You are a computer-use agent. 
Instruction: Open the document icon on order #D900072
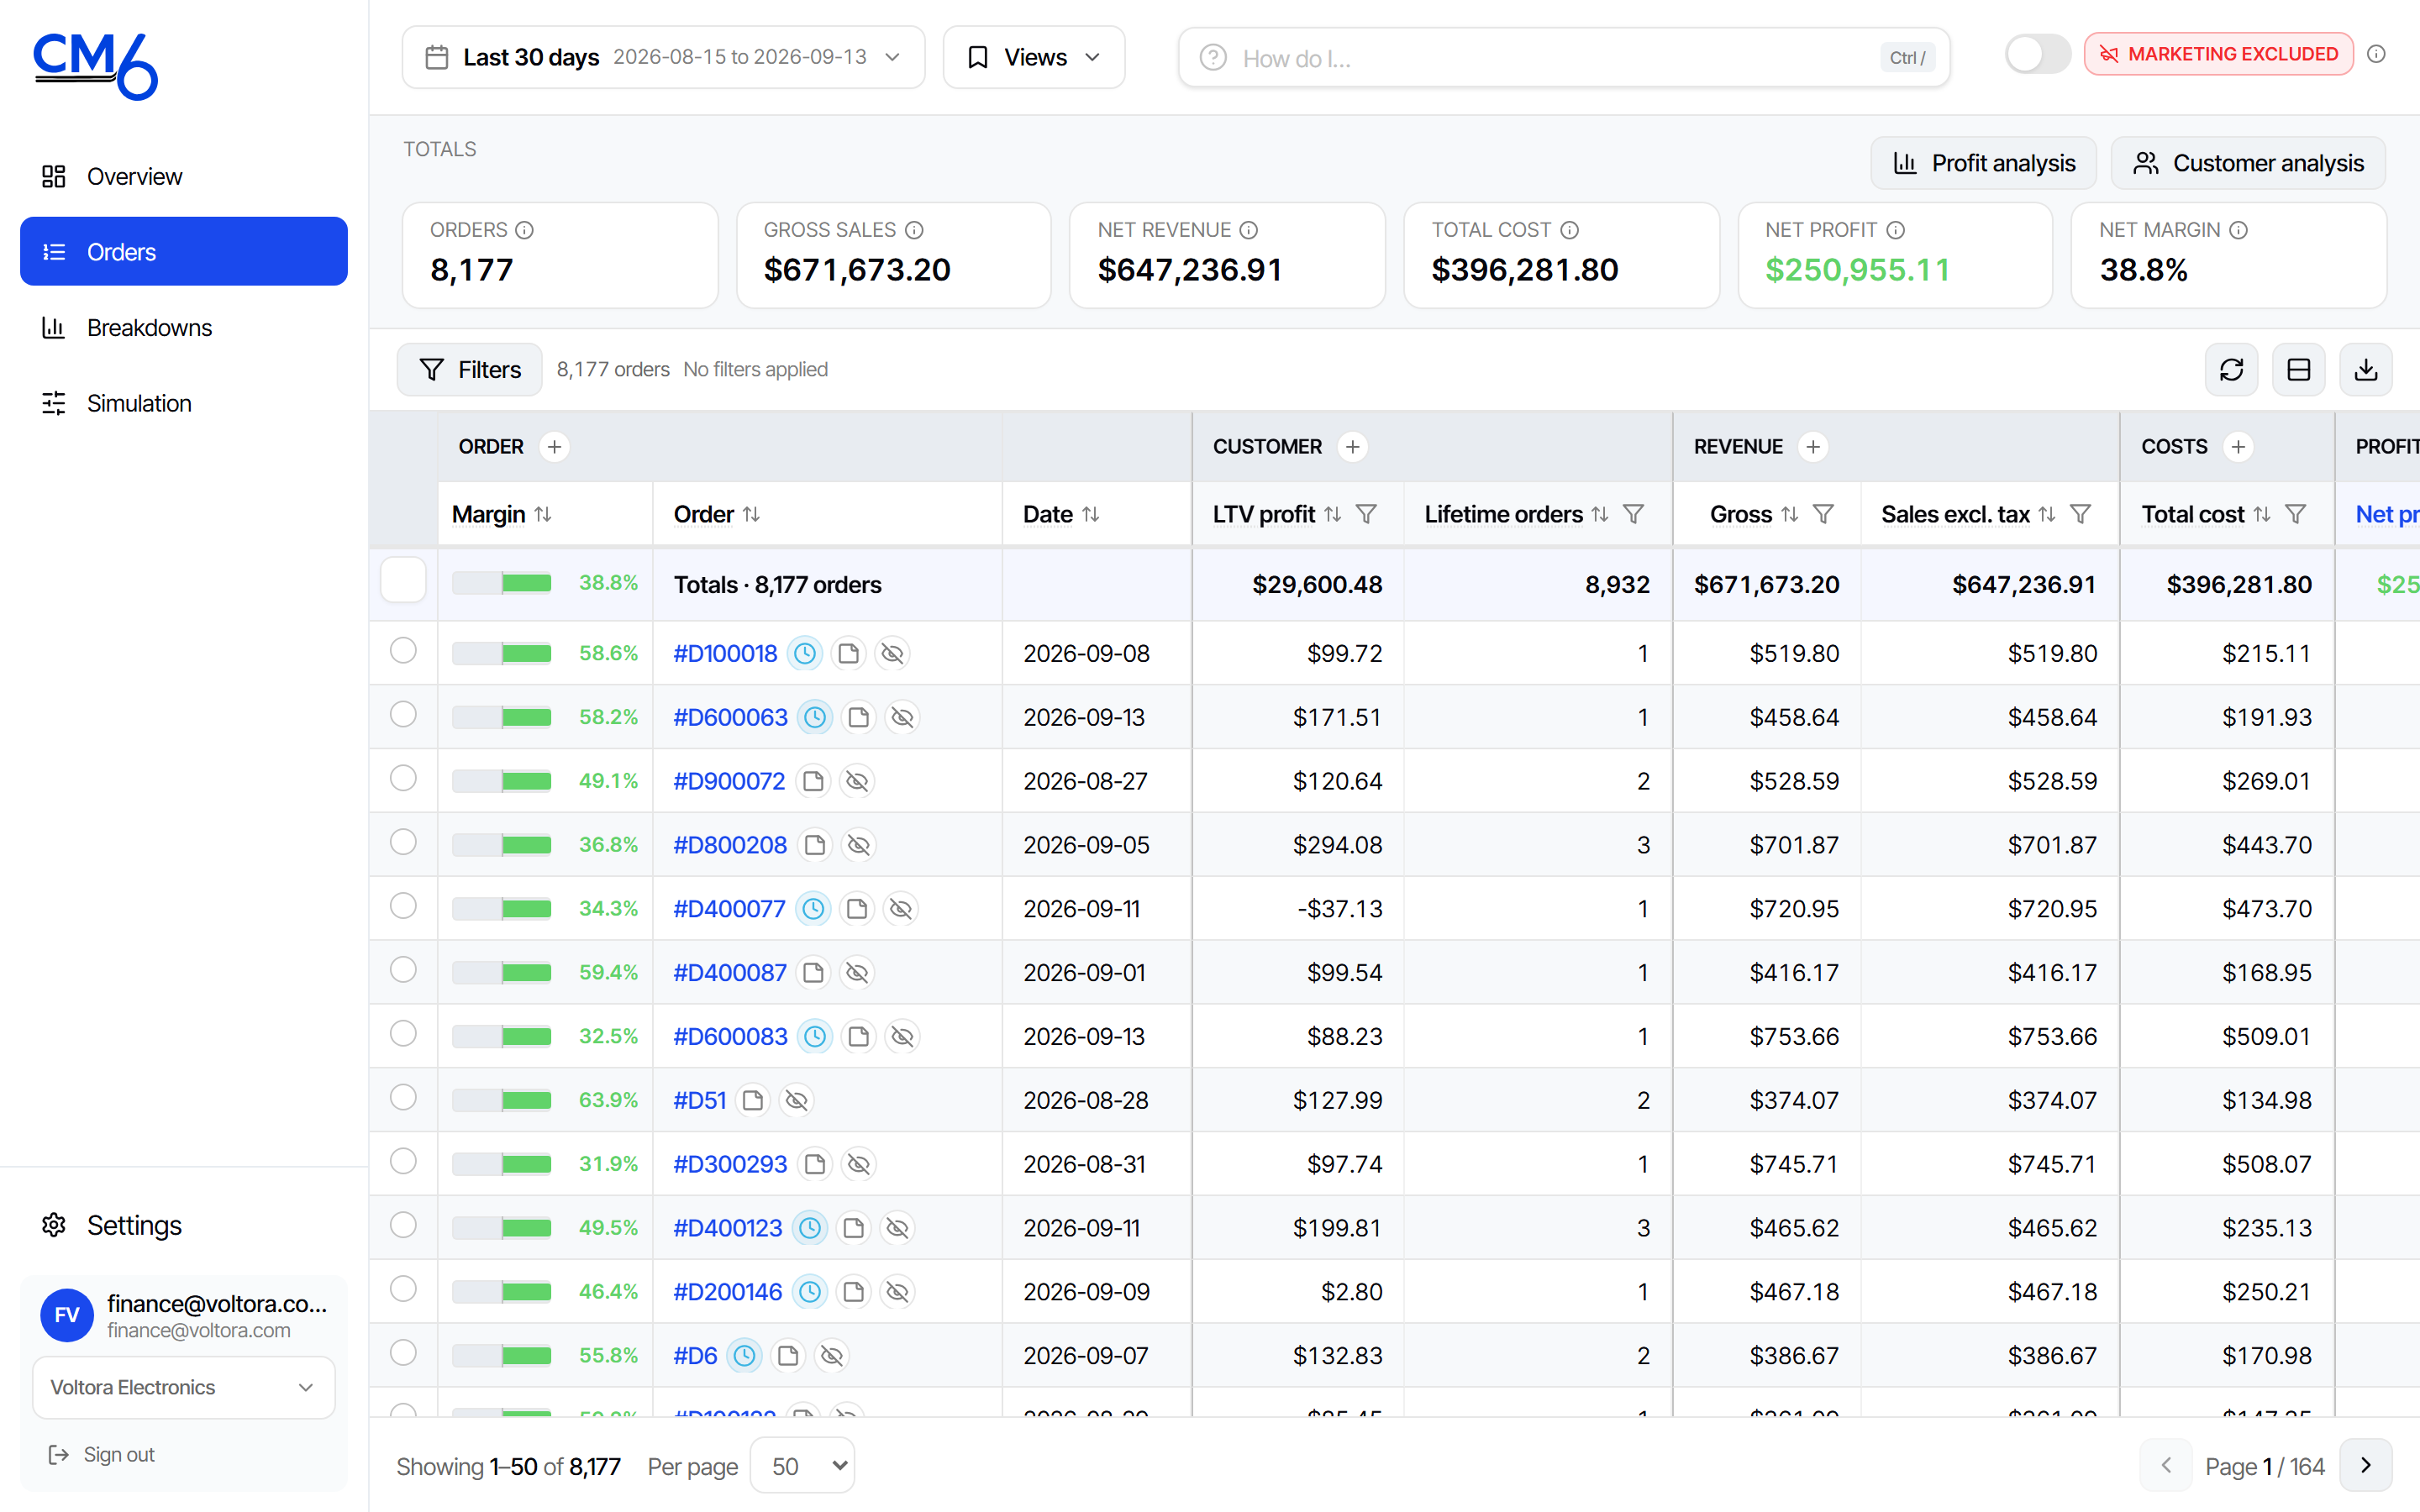coord(814,781)
